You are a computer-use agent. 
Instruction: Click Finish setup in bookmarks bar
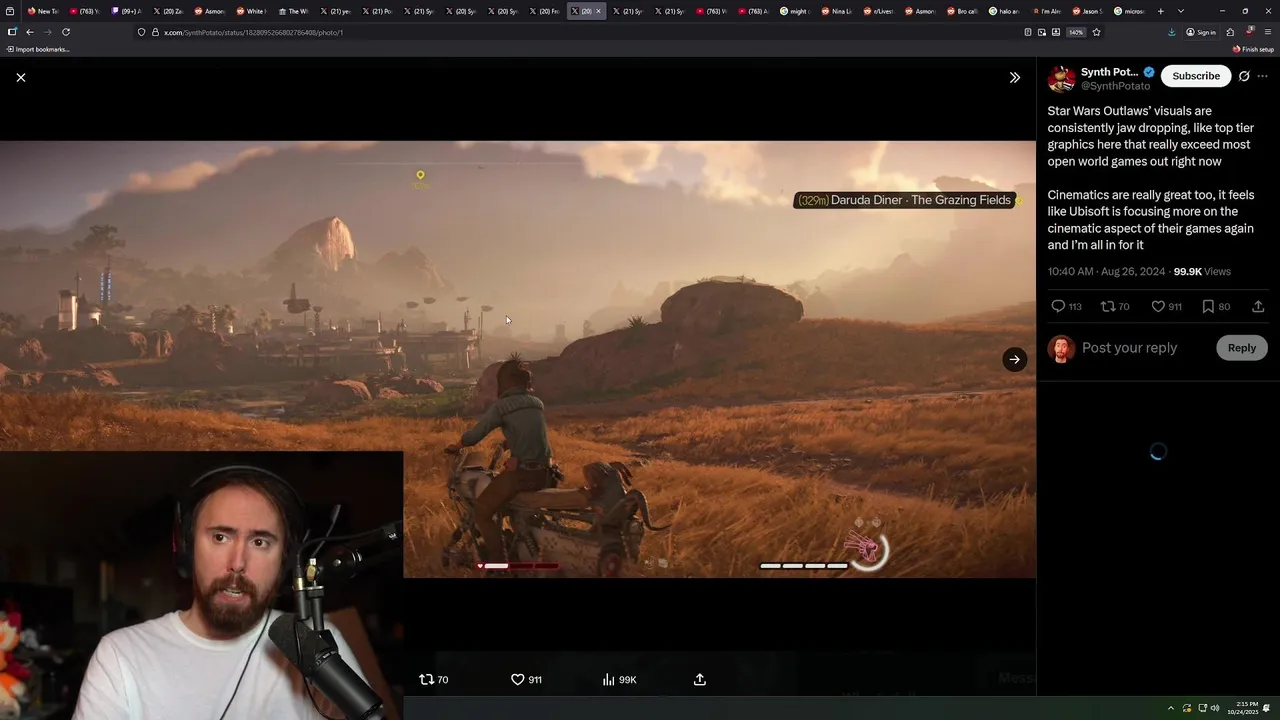(x=1254, y=49)
